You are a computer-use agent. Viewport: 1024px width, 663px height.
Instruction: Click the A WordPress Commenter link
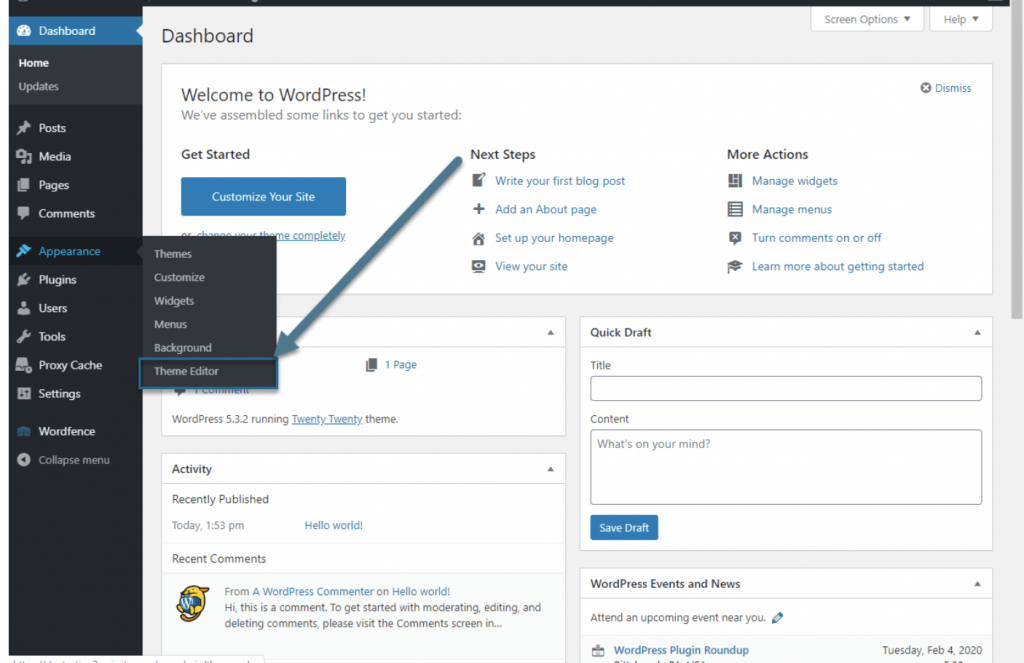click(313, 591)
